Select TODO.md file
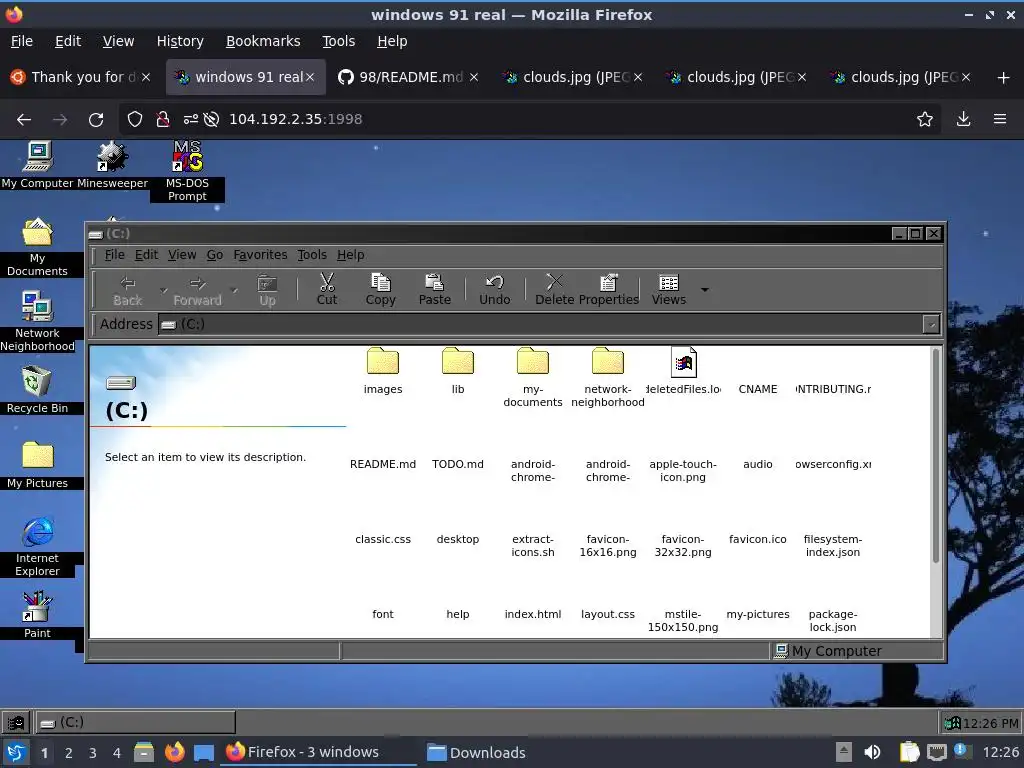The width and height of the screenshot is (1024, 768). tap(458, 464)
